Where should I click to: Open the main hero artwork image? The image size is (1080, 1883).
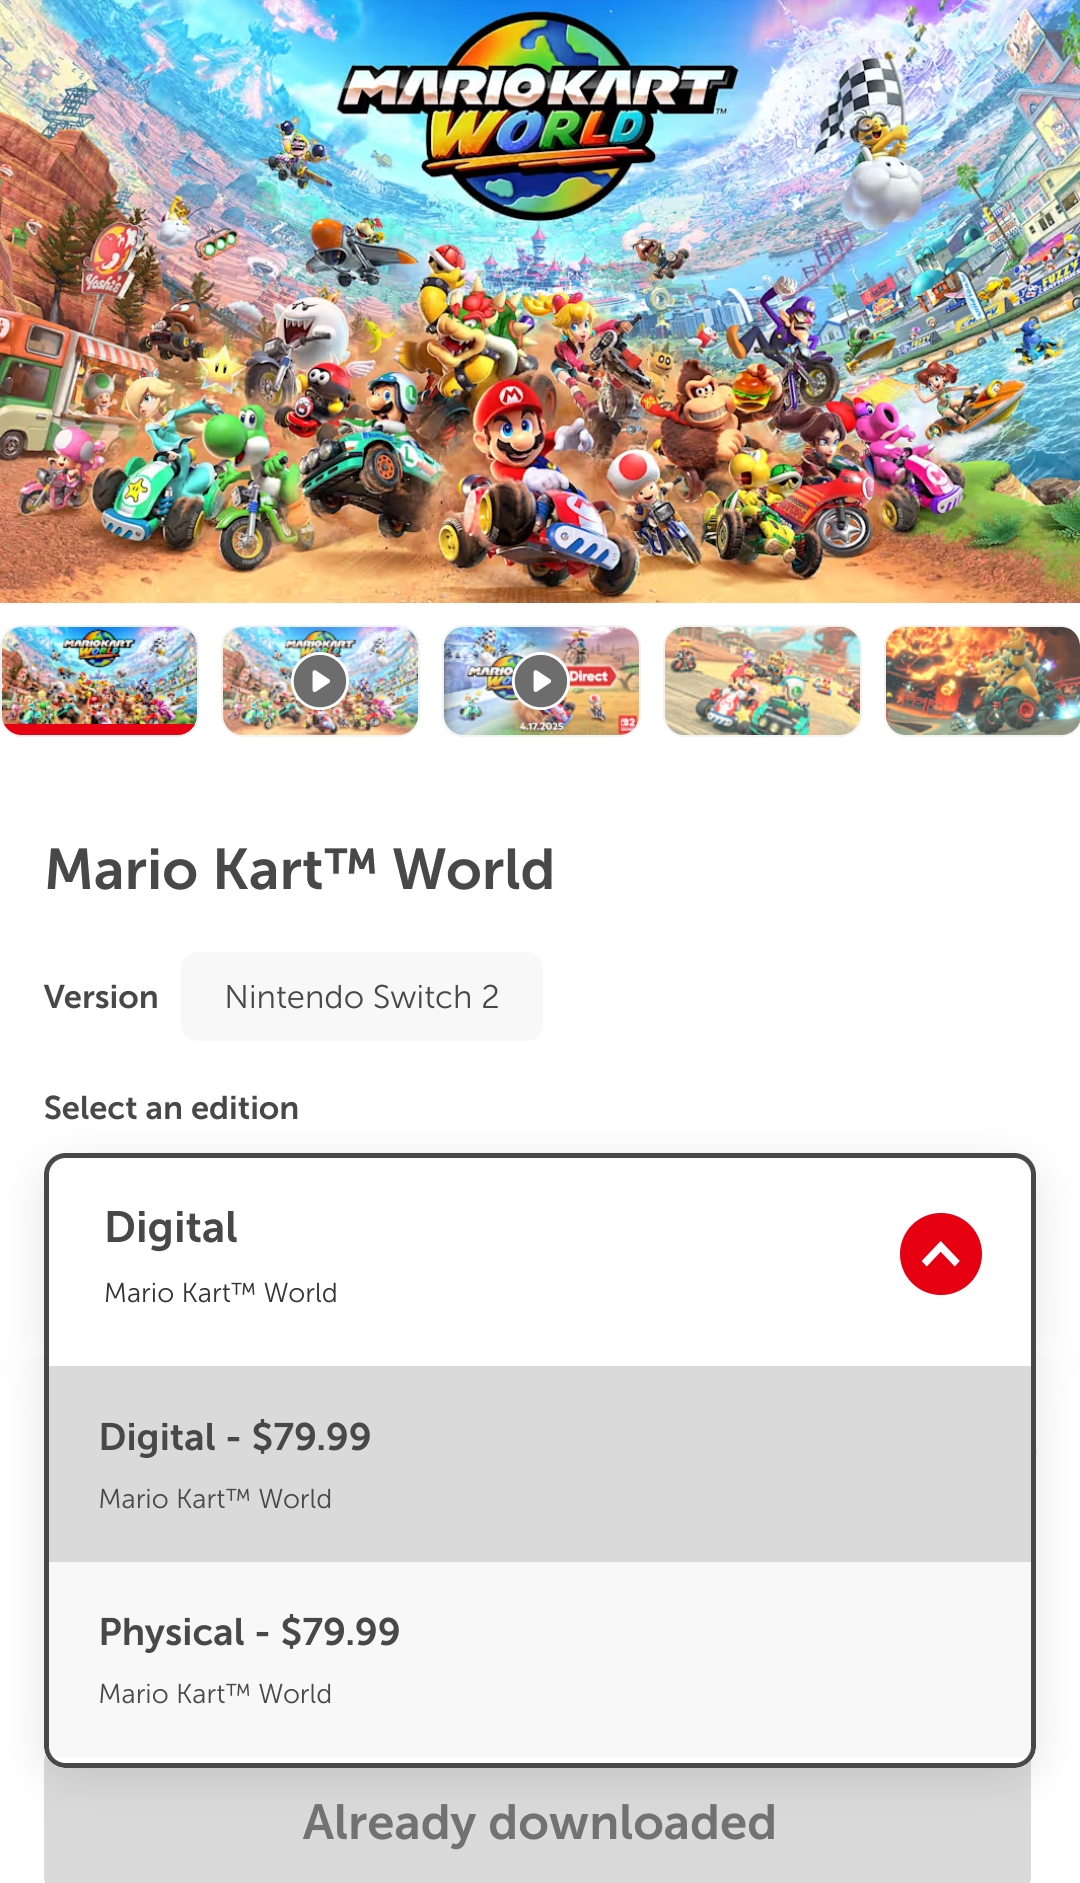[540, 301]
